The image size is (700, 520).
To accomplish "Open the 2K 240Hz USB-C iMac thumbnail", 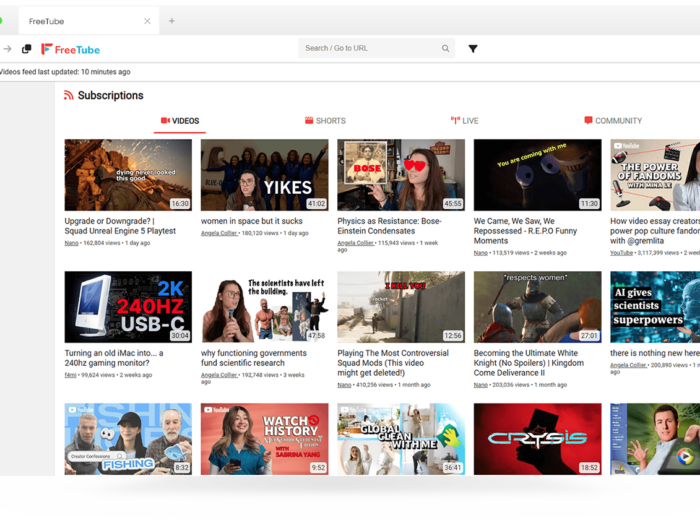I will [x=128, y=307].
